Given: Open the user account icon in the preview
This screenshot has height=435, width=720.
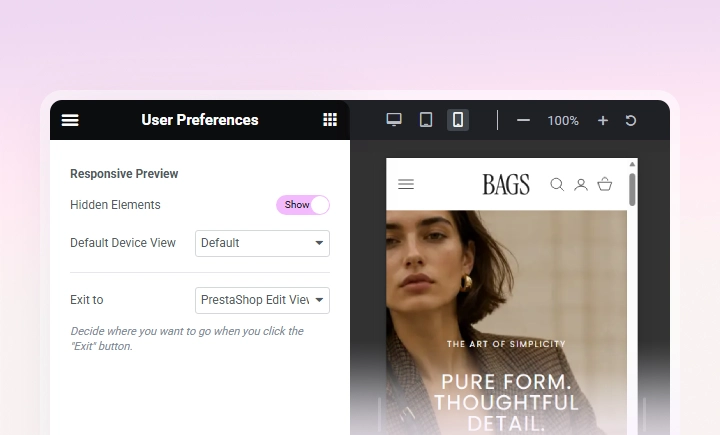Looking at the screenshot, I should click(x=581, y=185).
